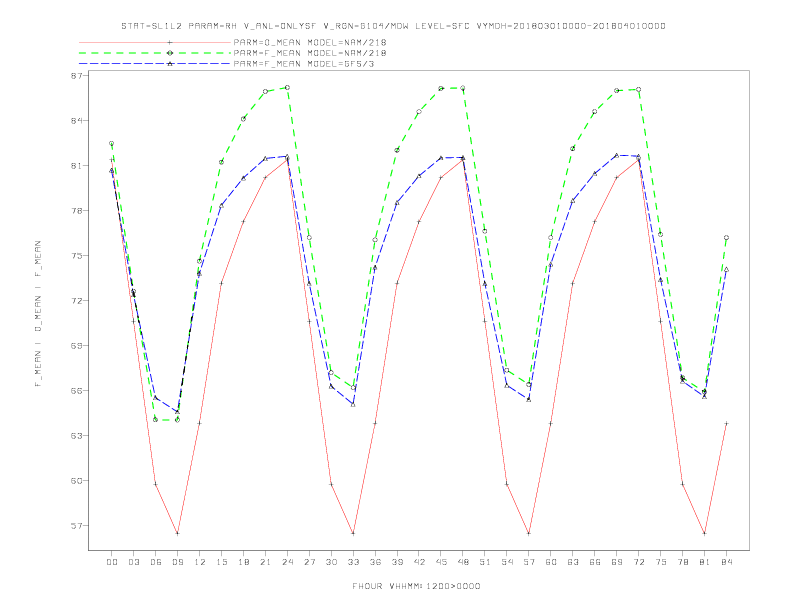Click x-axis tick label 69

point(617,562)
